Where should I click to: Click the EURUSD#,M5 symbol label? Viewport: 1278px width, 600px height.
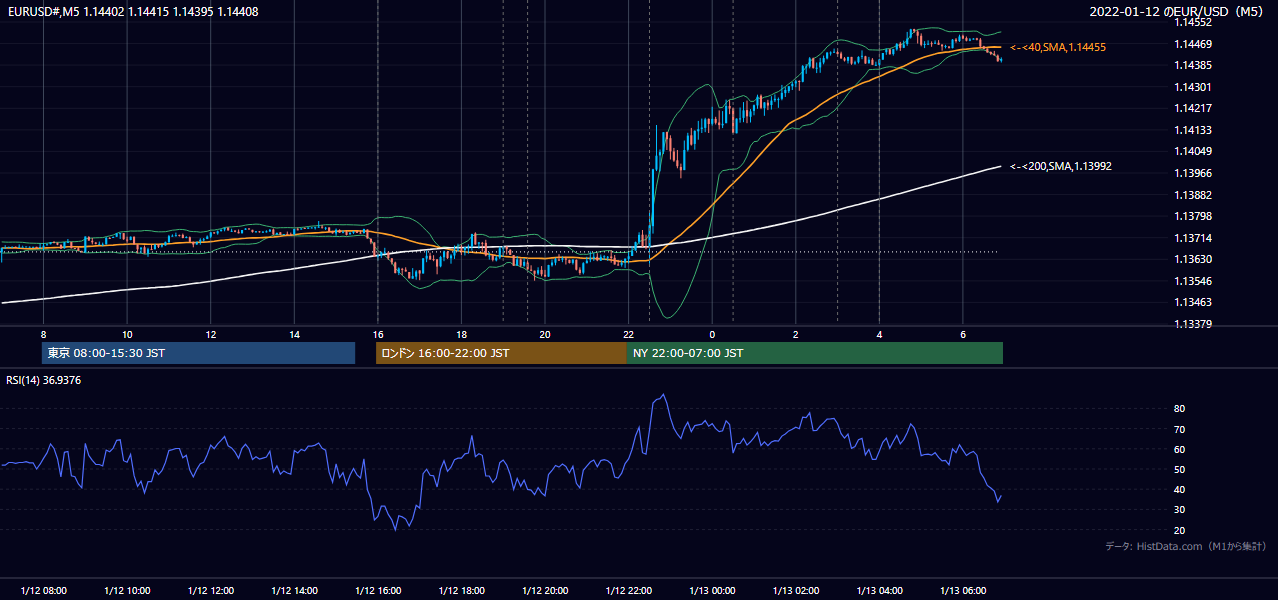click(42, 11)
